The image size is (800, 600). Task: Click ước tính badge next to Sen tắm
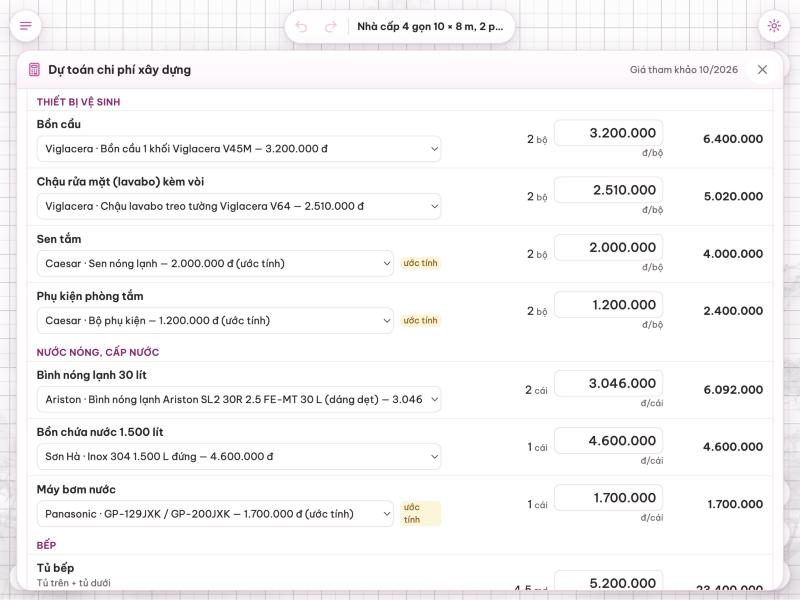click(420, 263)
